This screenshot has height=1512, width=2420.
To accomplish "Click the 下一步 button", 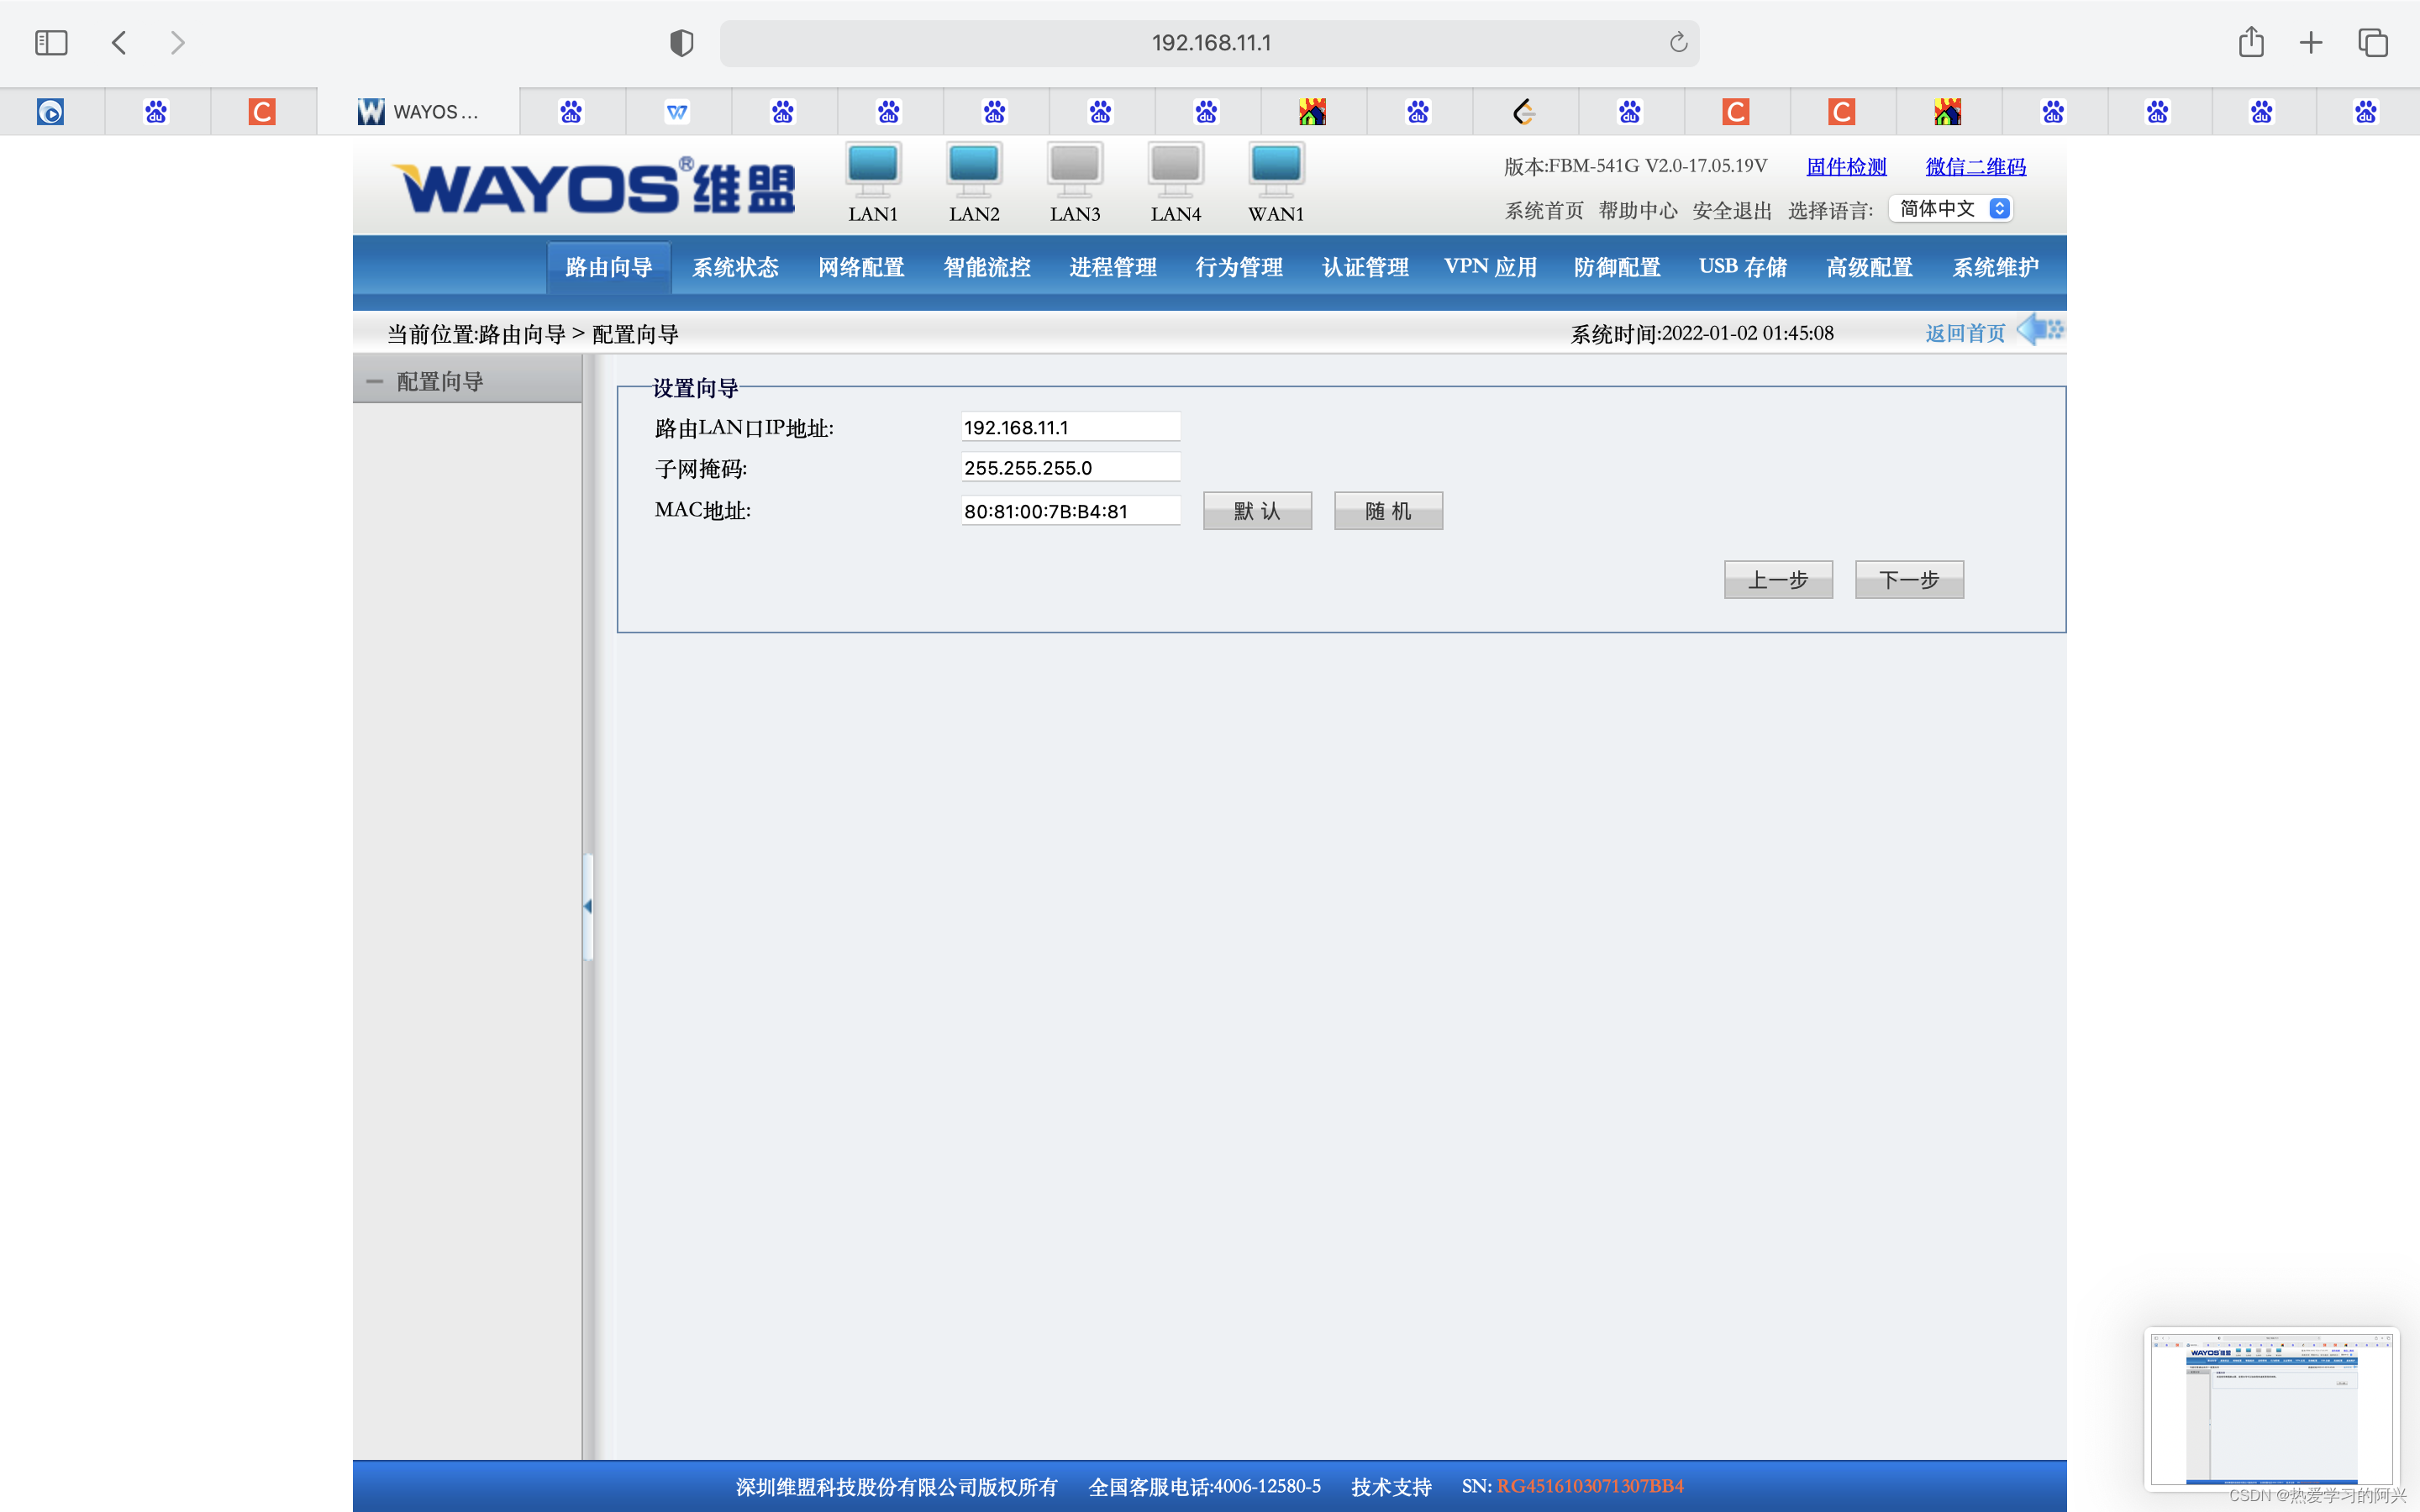I will pyautogui.click(x=1908, y=580).
